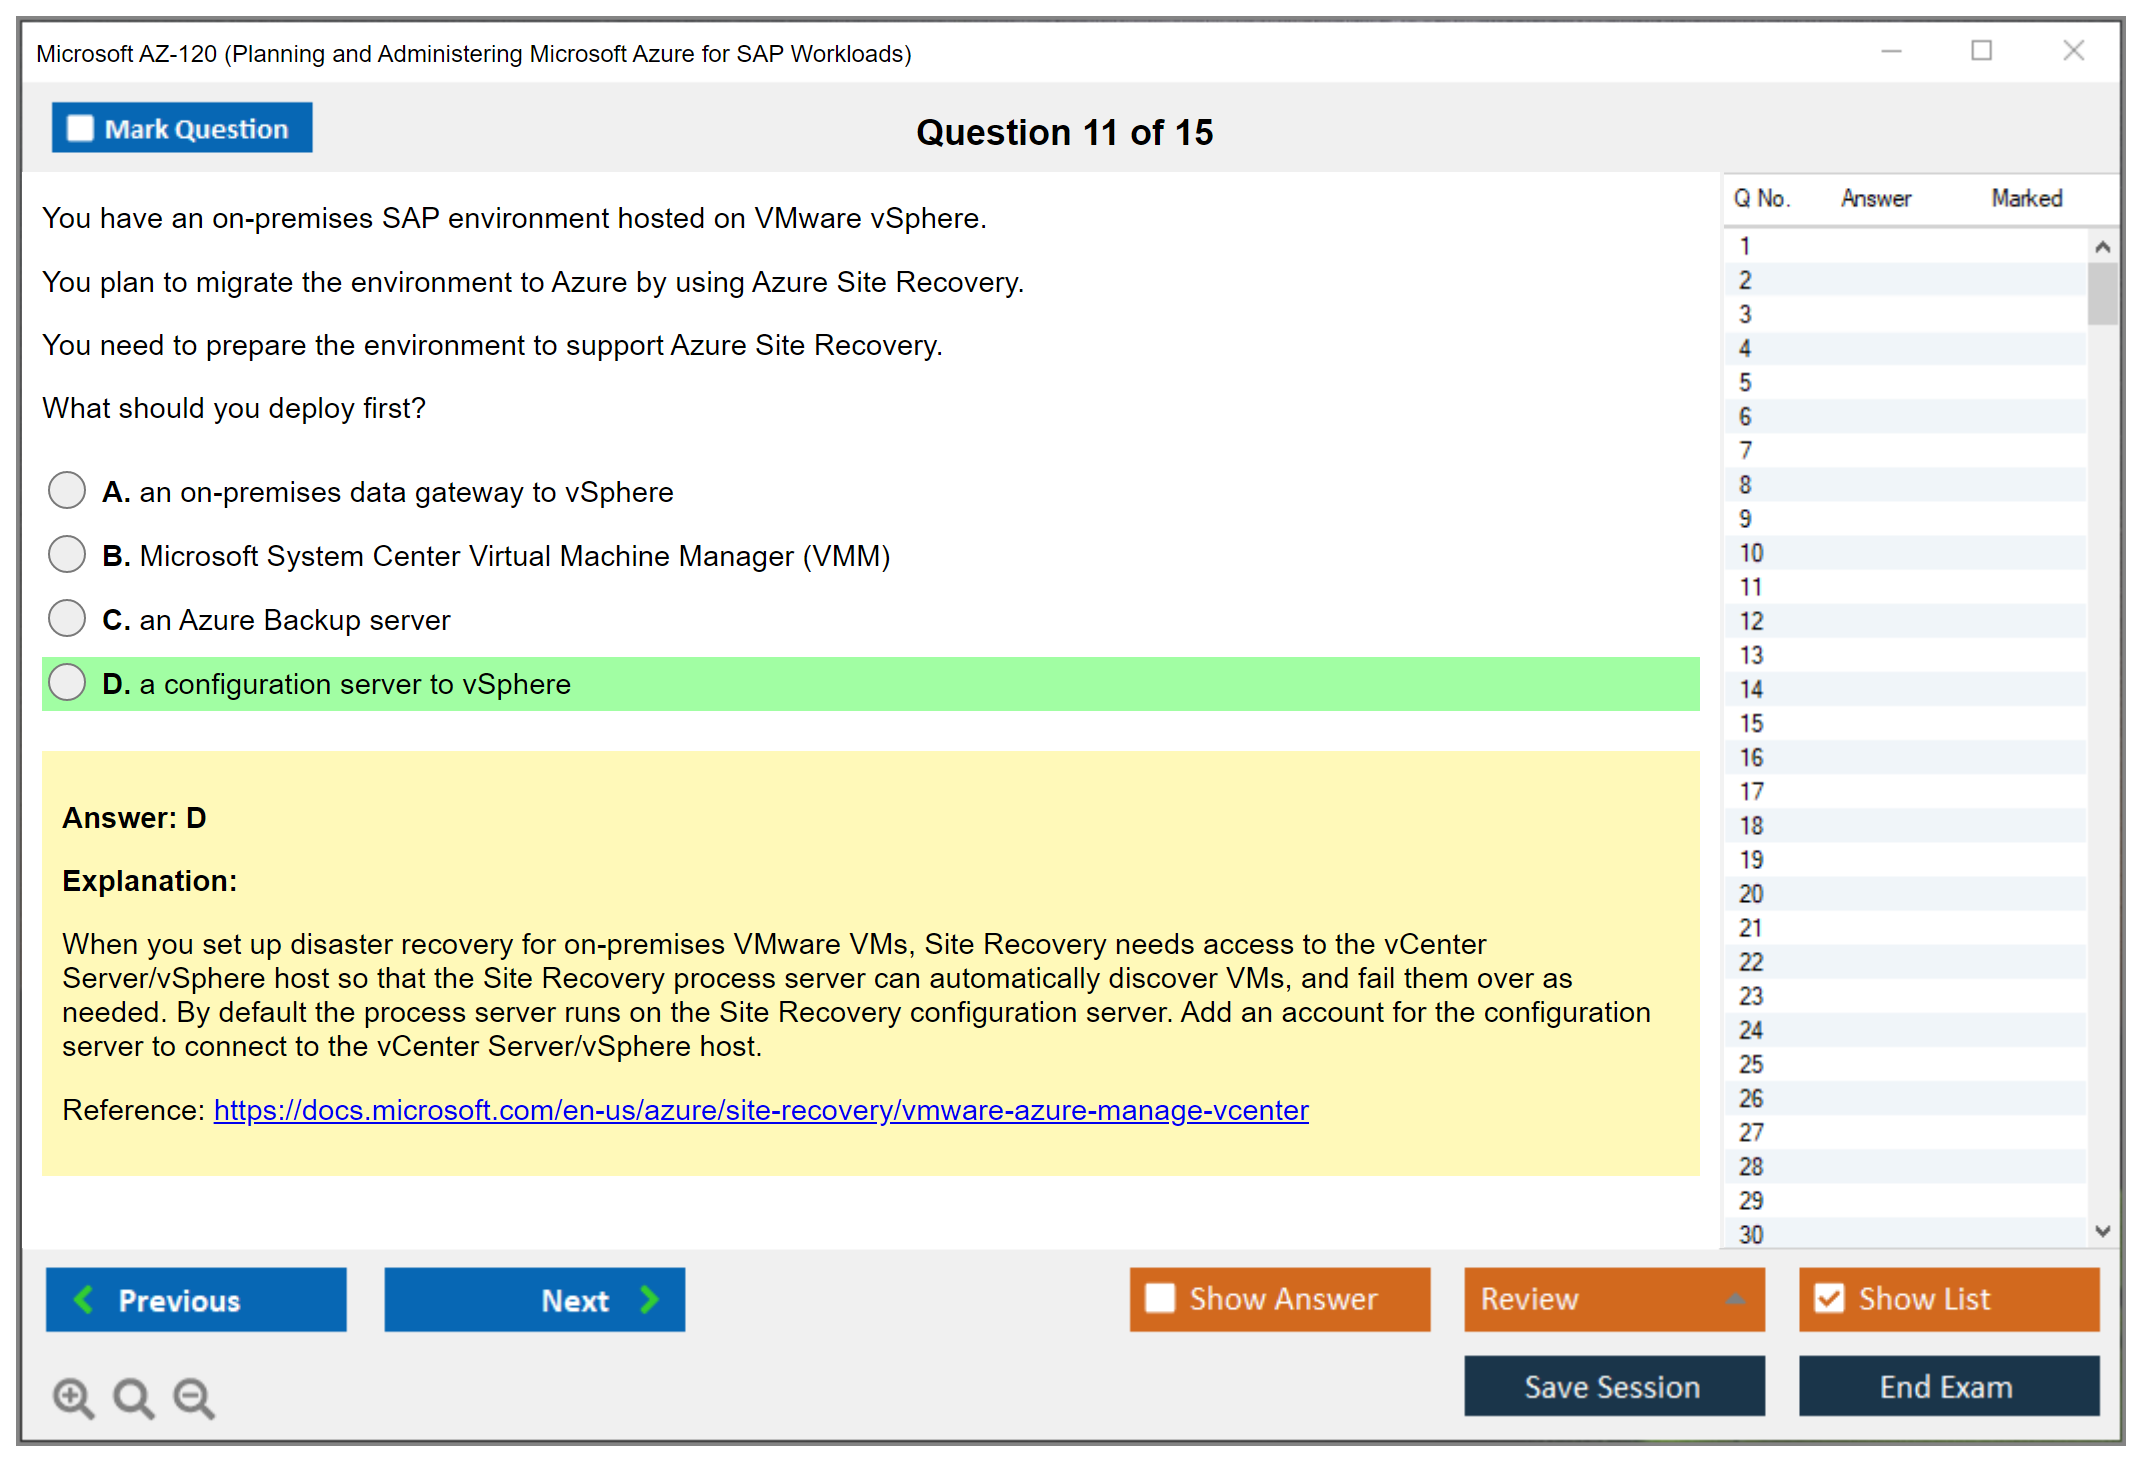Image resolution: width=2150 pixels, height=1470 pixels.
Task: Click the zoom in magnifier icon
Action: [73, 1397]
